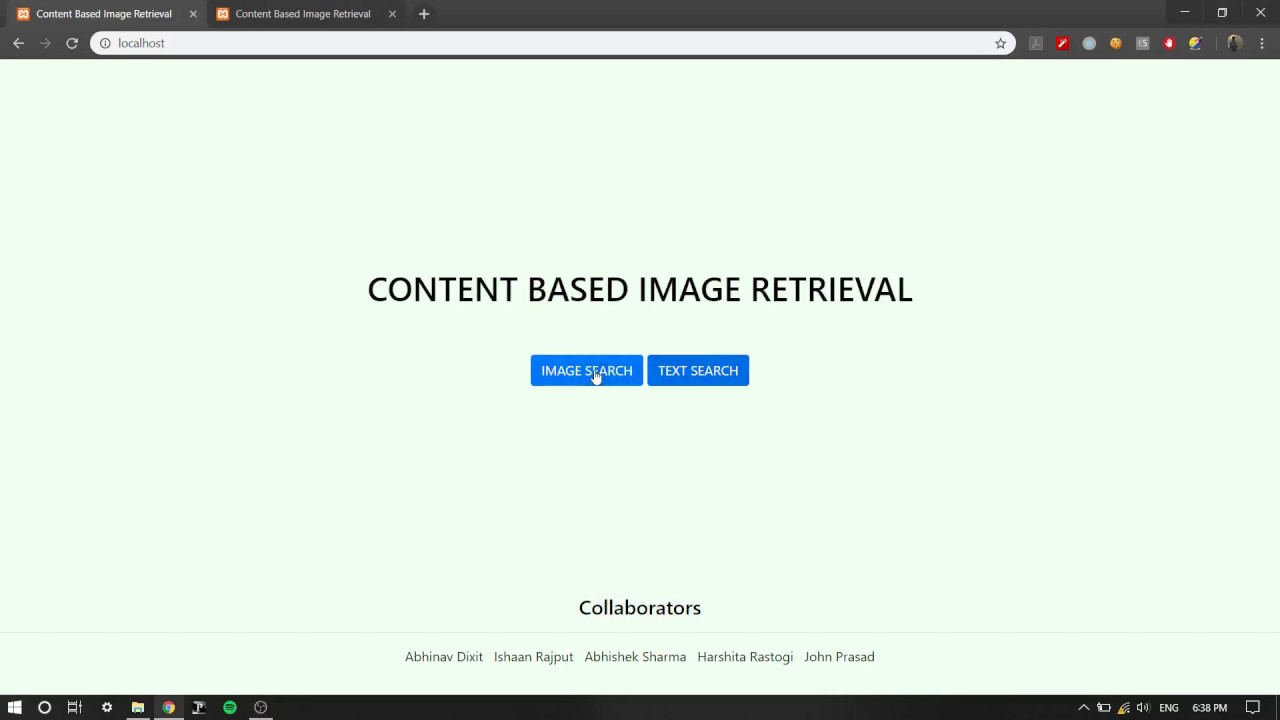Open PowerPoint from the taskbar
Screen dimensions: 1280x720
coord(198,707)
